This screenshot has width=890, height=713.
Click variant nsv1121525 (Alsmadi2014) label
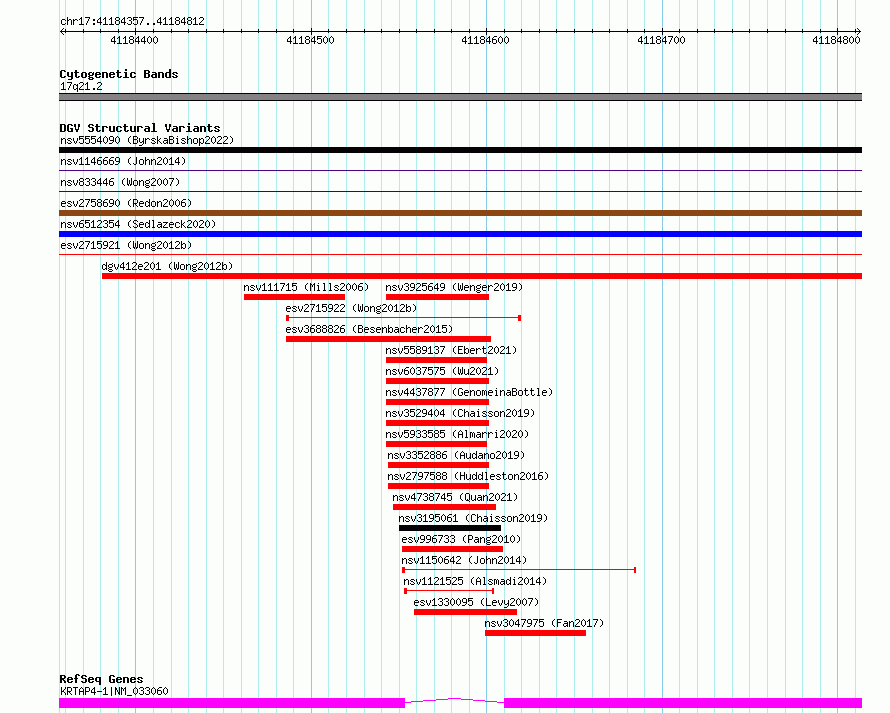475,581
